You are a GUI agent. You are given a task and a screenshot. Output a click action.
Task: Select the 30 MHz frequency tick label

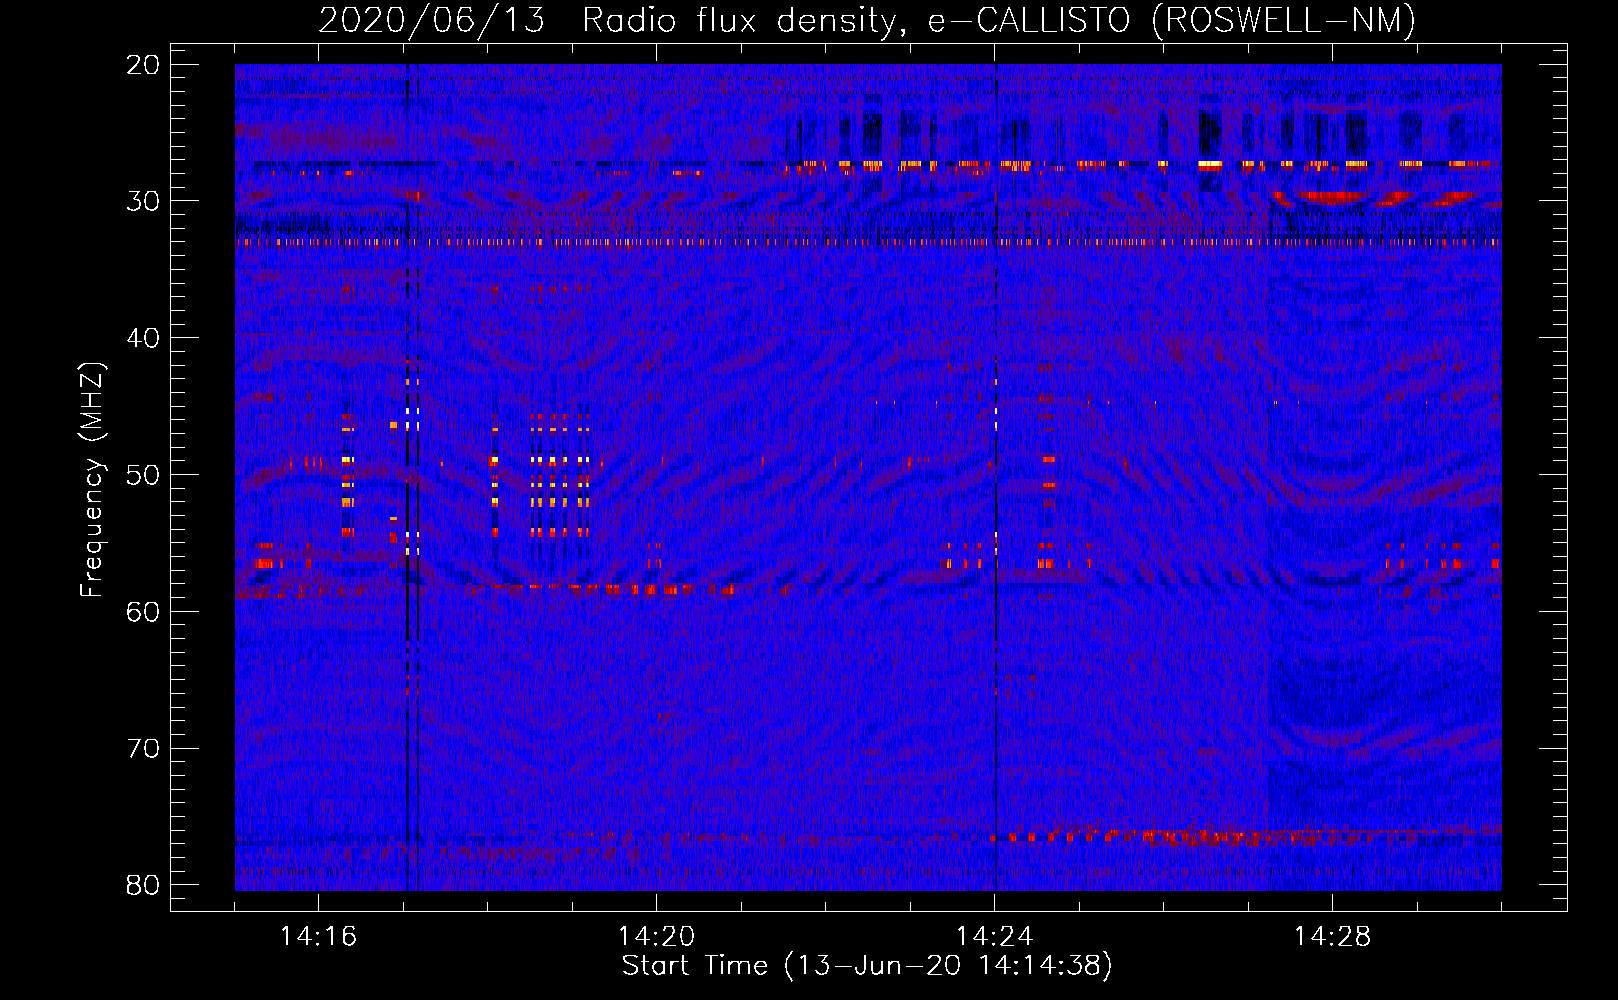pos(144,201)
